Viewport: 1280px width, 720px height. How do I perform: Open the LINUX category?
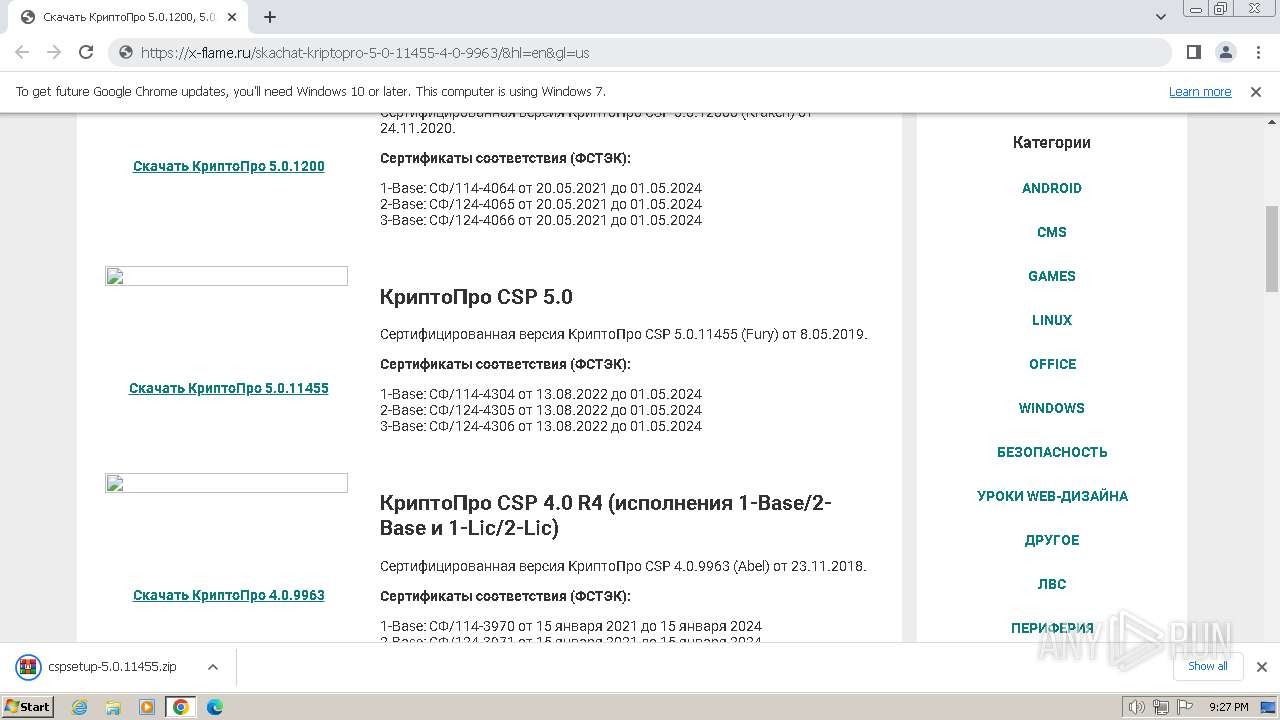[1052, 320]
